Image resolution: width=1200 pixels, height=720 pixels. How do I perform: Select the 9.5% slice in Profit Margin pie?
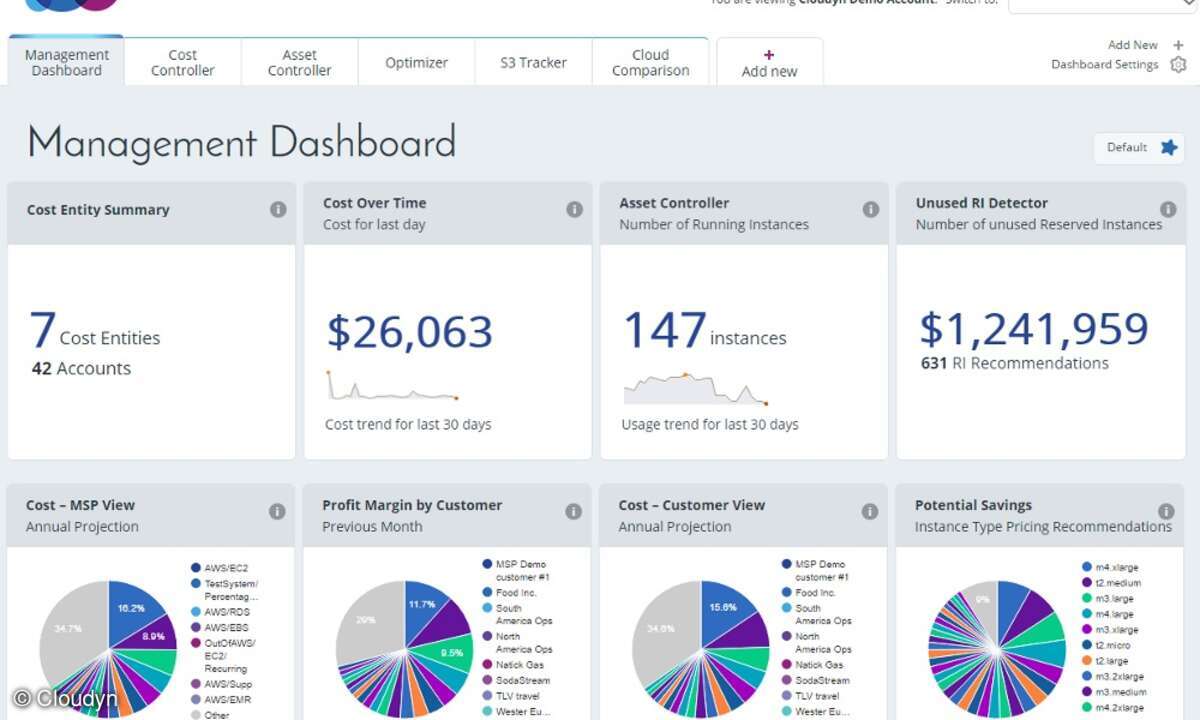click(x=452, y=652)
